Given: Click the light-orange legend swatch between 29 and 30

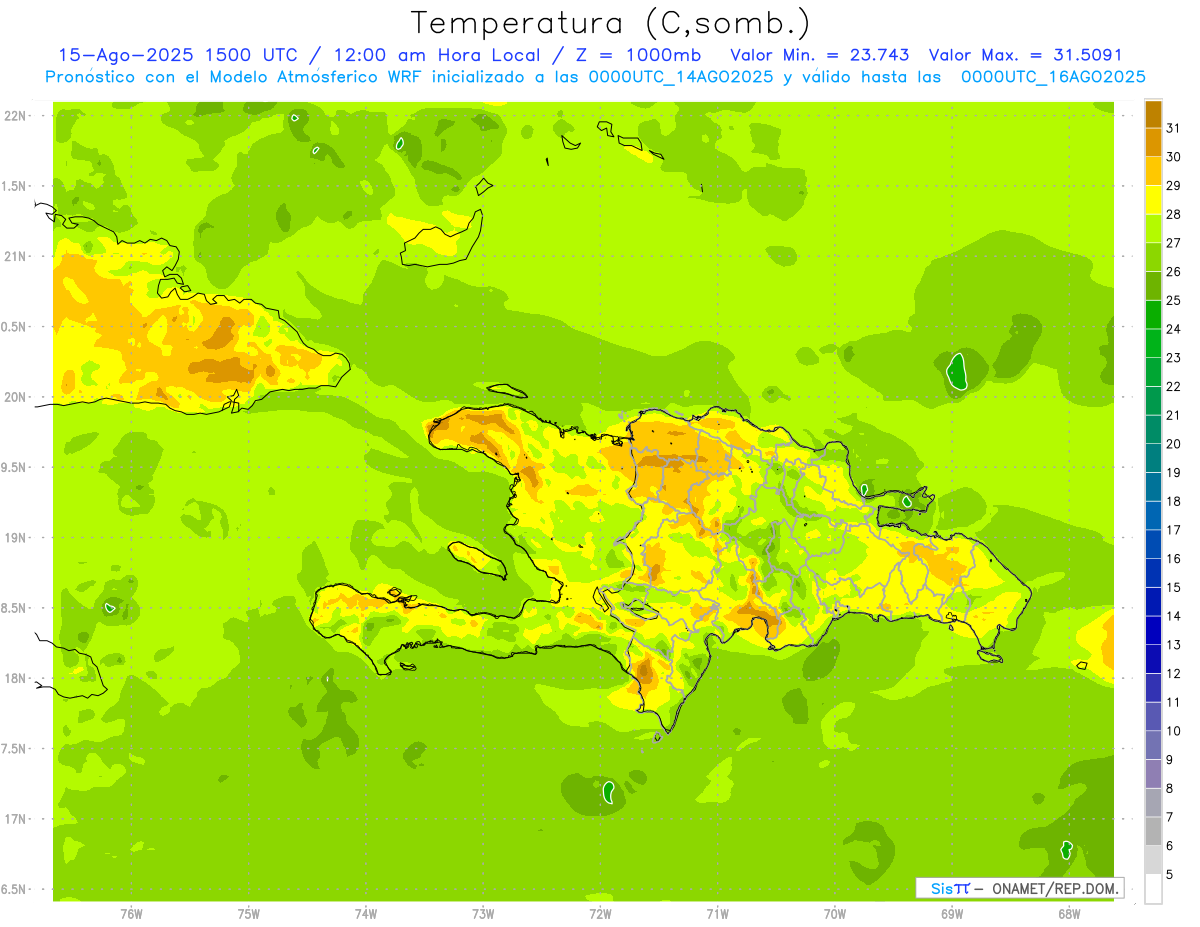Looking at the screenshot, I should 1153,172.
